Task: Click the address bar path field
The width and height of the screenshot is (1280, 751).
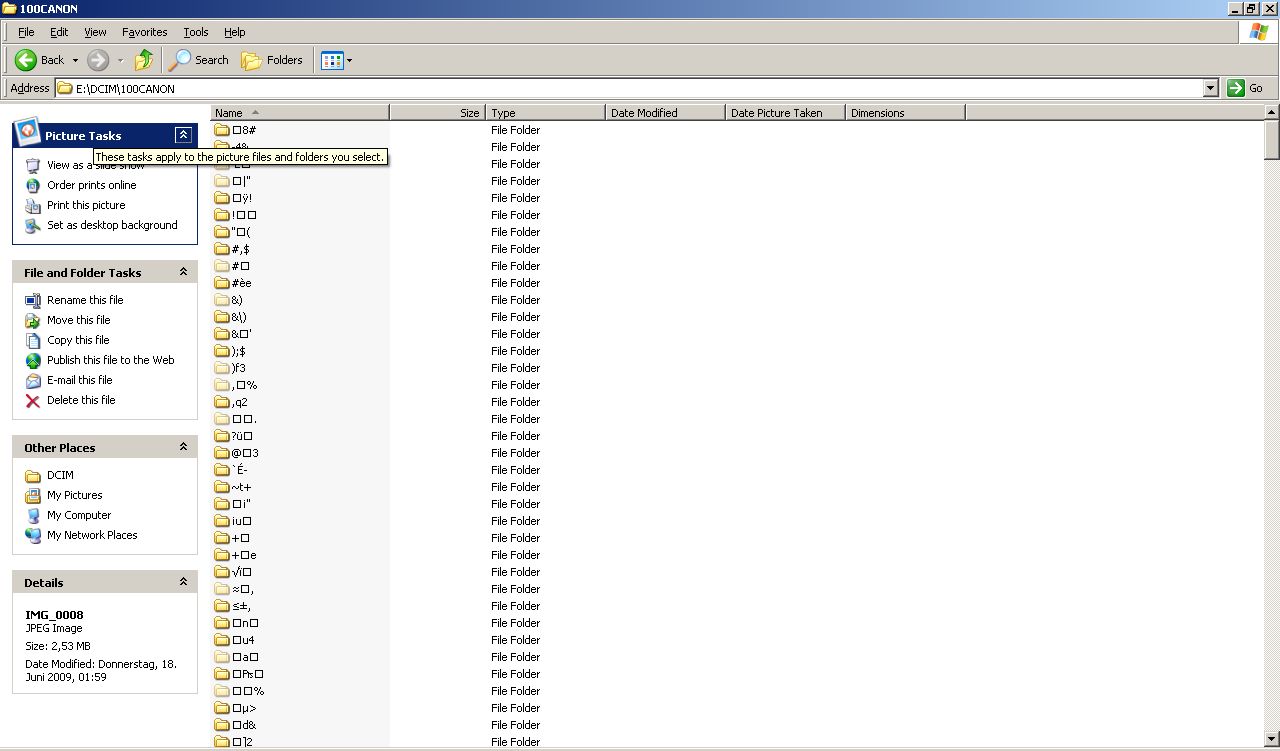Action: pos(630,88)
